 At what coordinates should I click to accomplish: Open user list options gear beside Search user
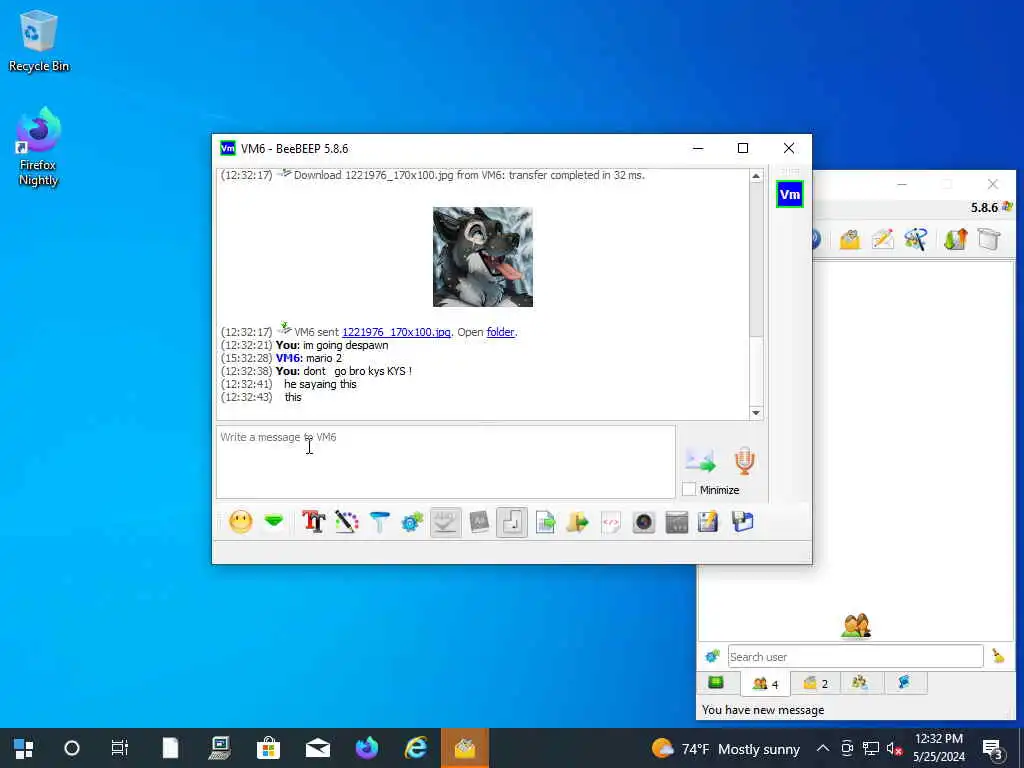712,656
